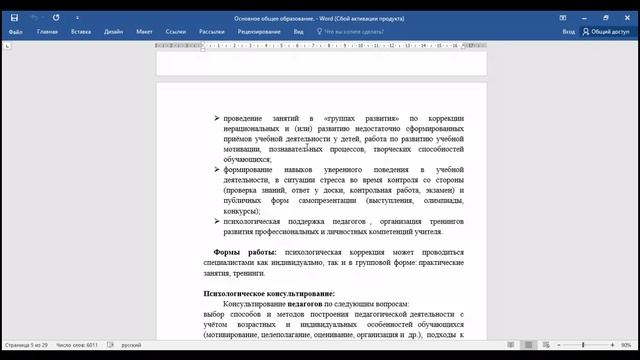
Task: Open the Ссылки tab
Action: pyautogui.click(x=176, y=32)
